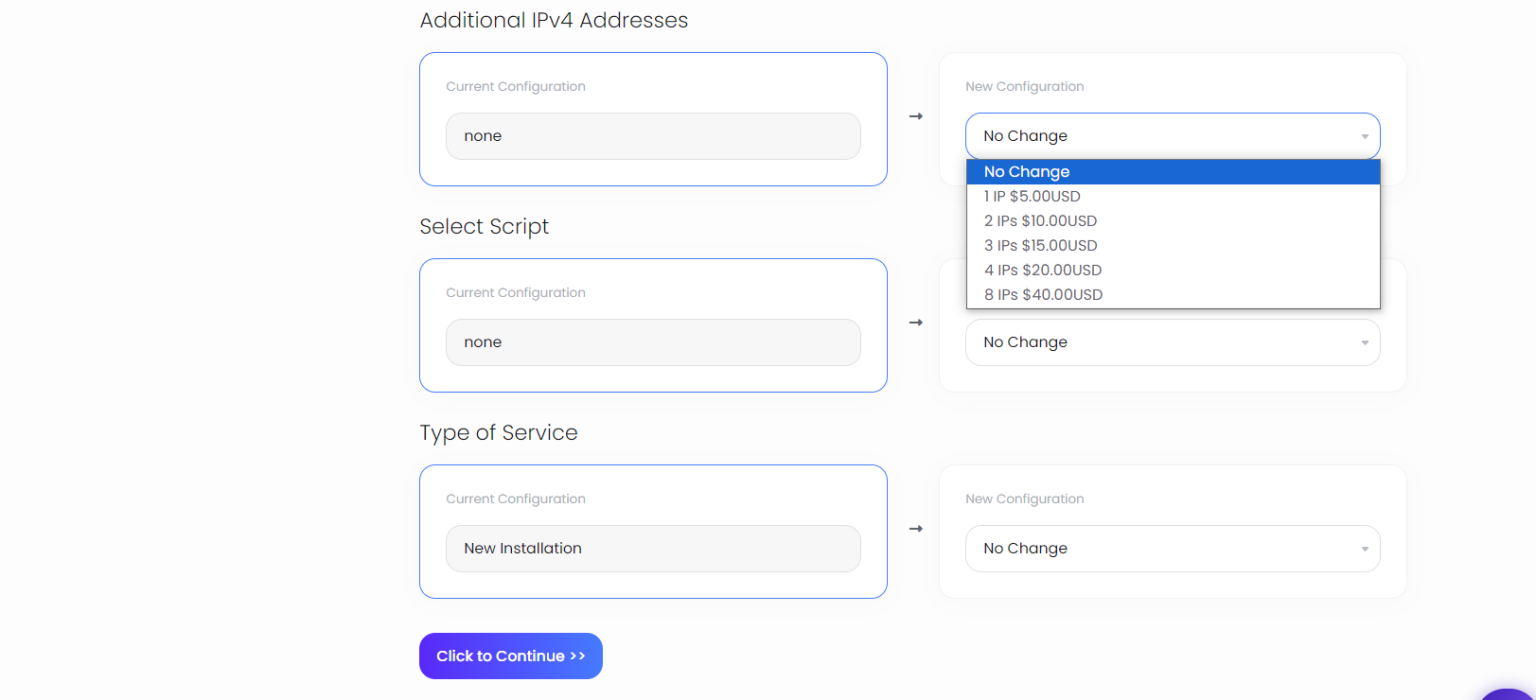1536x700 pixels.
Task: Select the highlighted No Change option
Action: coord(1026,171)
